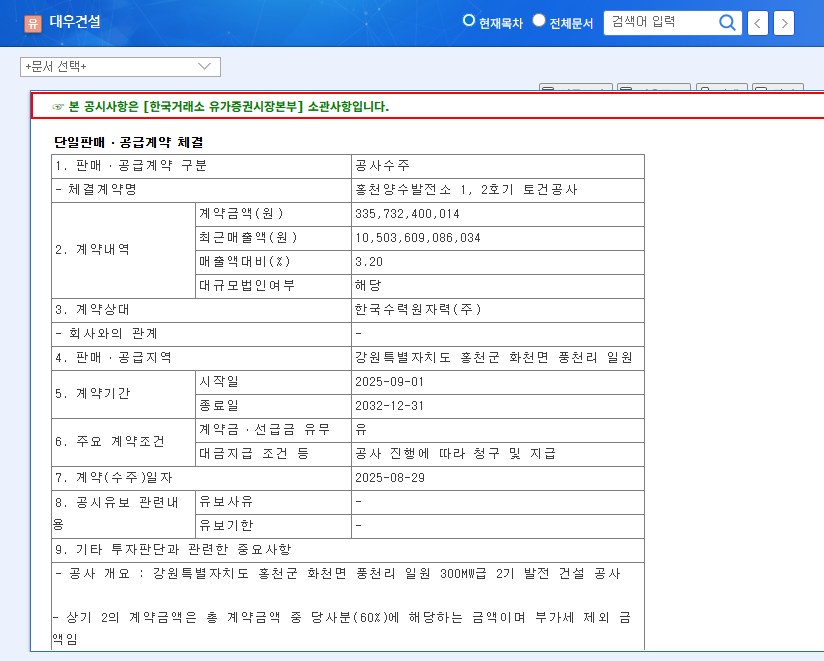Expand the document selection list via its arrow
The width and height of the screenshot is (824, 661).
pyautogui.click(x=204, y=67)
